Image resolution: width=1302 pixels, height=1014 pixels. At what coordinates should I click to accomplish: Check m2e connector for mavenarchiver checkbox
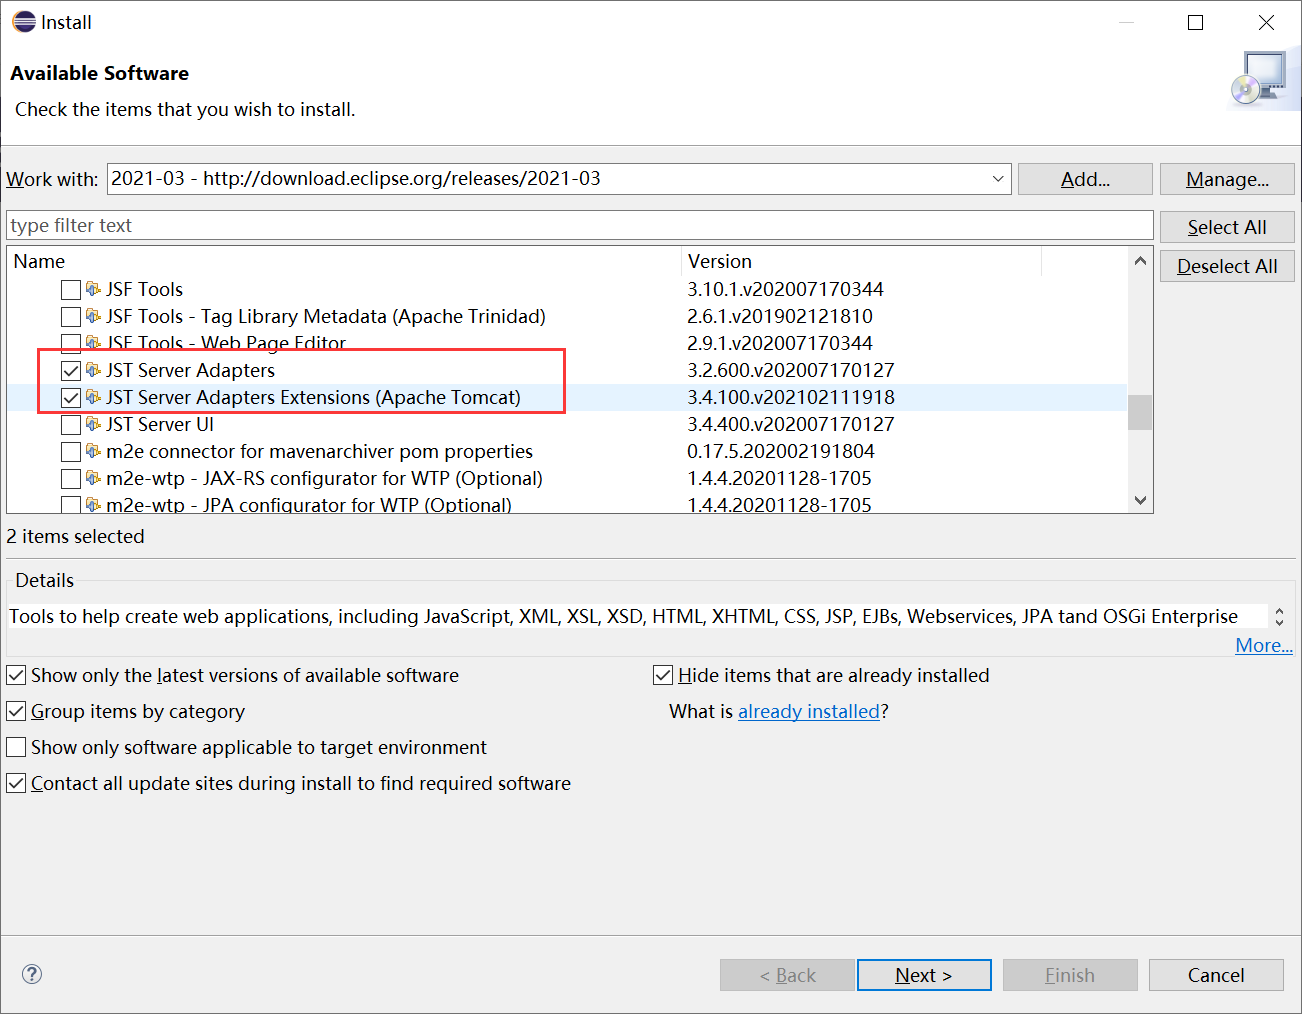click(71, 452)
